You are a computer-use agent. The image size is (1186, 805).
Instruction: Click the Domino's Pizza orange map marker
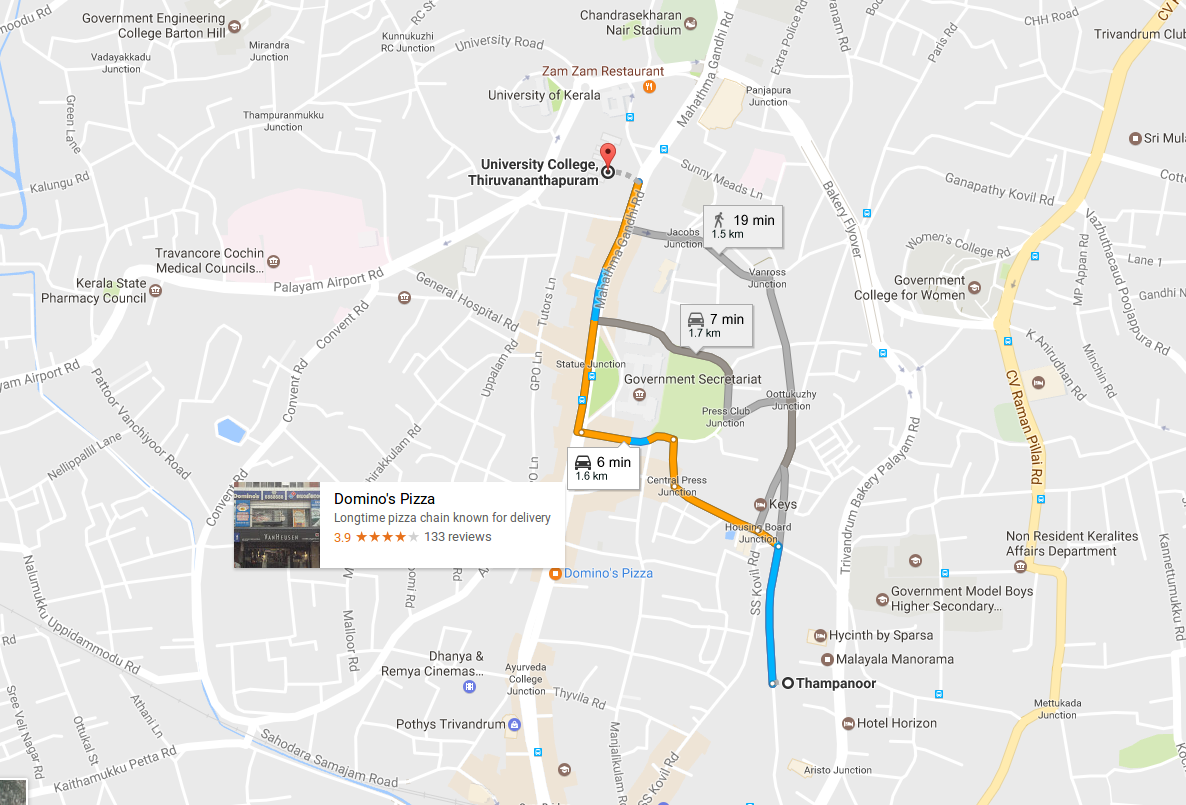555,573
